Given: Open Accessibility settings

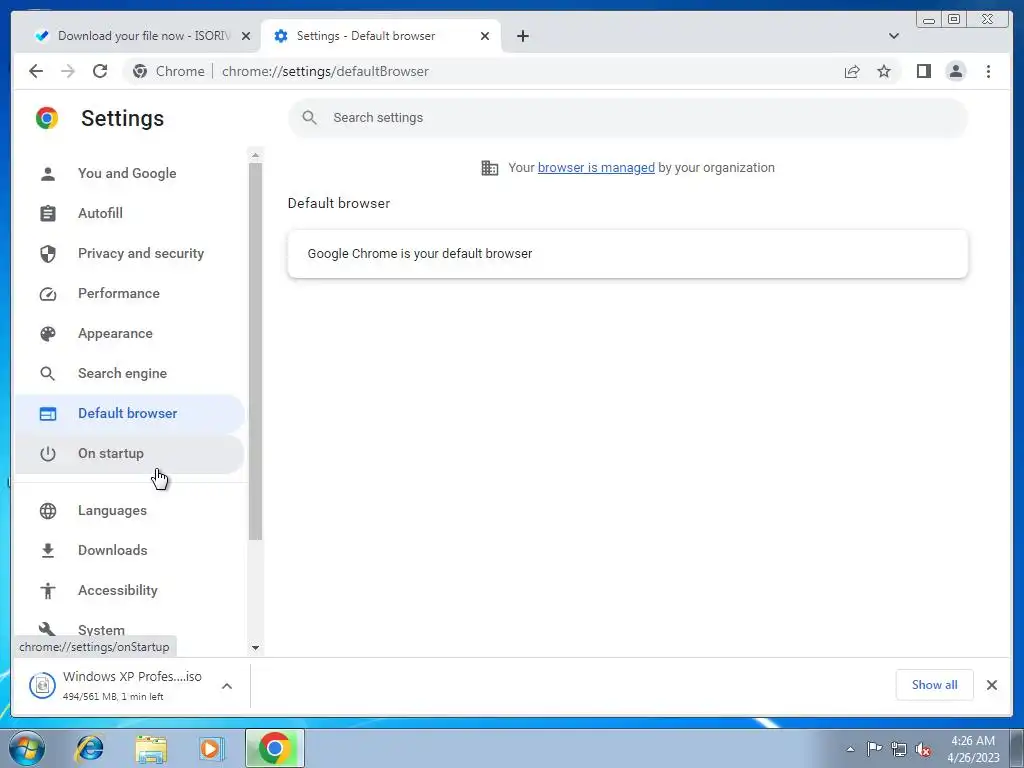Looking at the screenshot, I should [129, 590].
